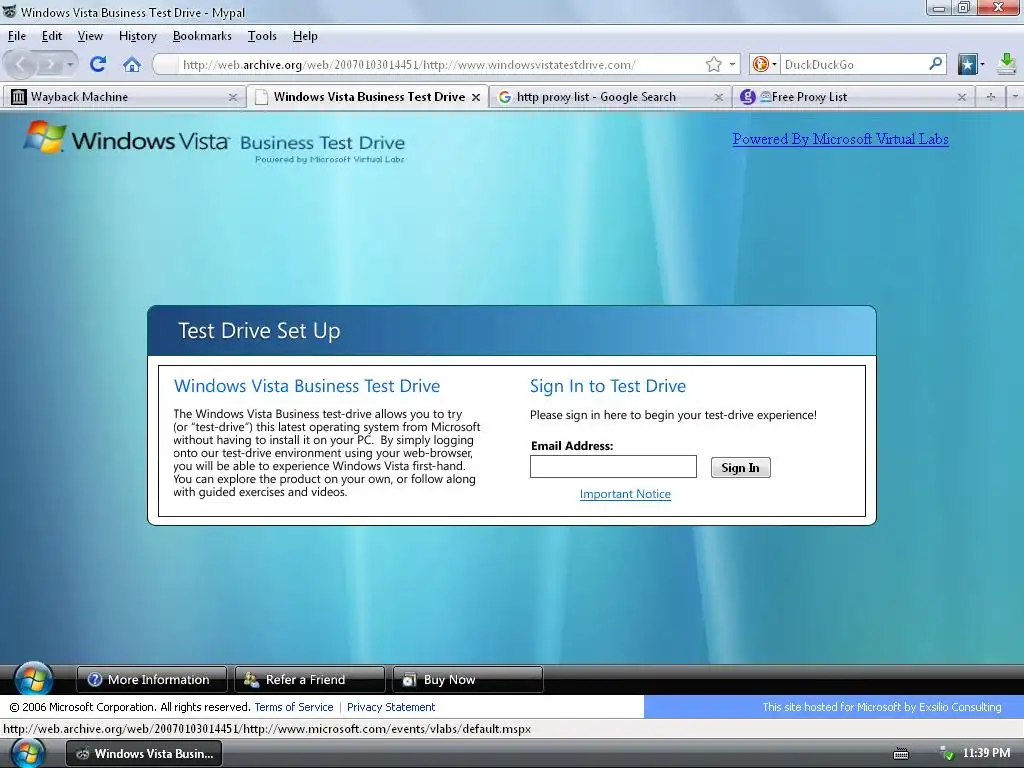This screenshot has height=768, width=1024.
Task: Click the Exsilio Consulting hosting notice text
Action: coord(882,707)
